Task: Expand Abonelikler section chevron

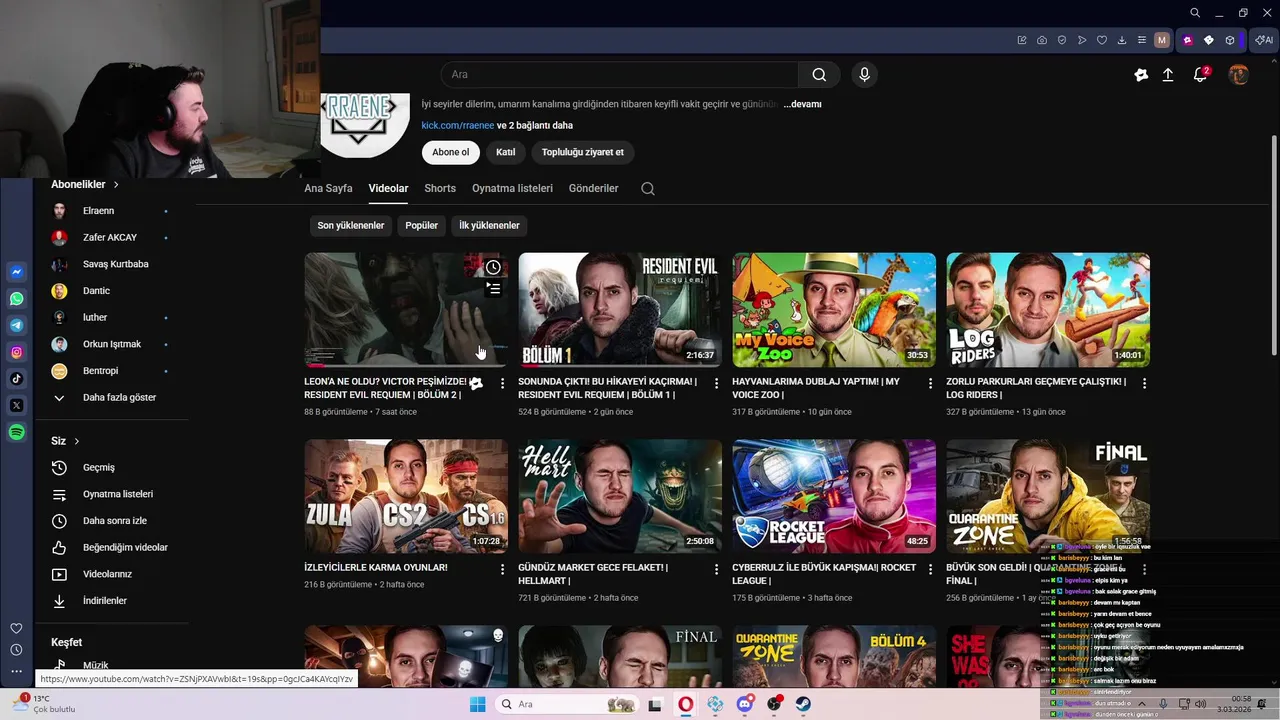Action: pos(116,185)
